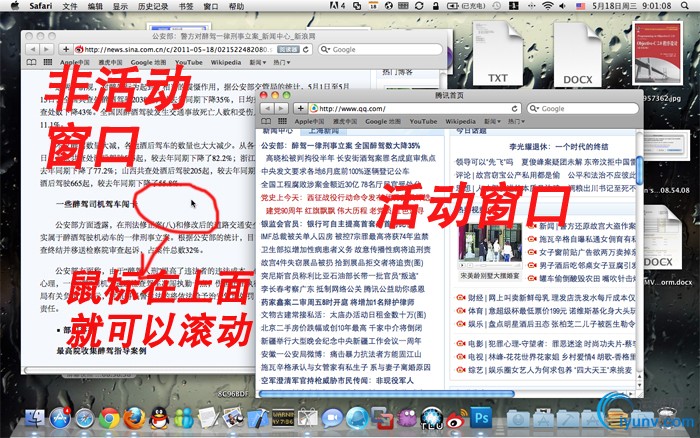700x438 pixels.
Task: Click qq.com horizontal scrollbar thumb
Action: pos(387,394)
